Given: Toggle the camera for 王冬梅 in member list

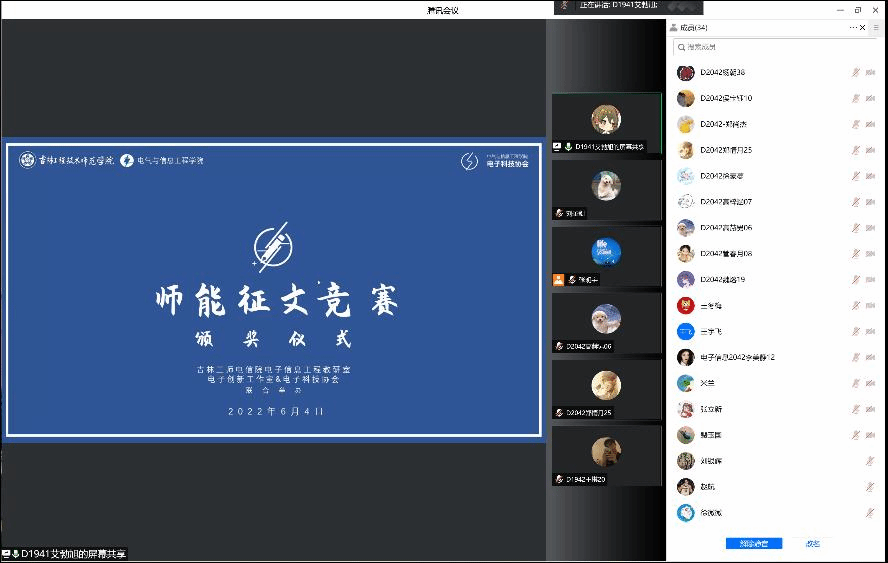Looking at the screenshot, I should (x=873, y=306).
